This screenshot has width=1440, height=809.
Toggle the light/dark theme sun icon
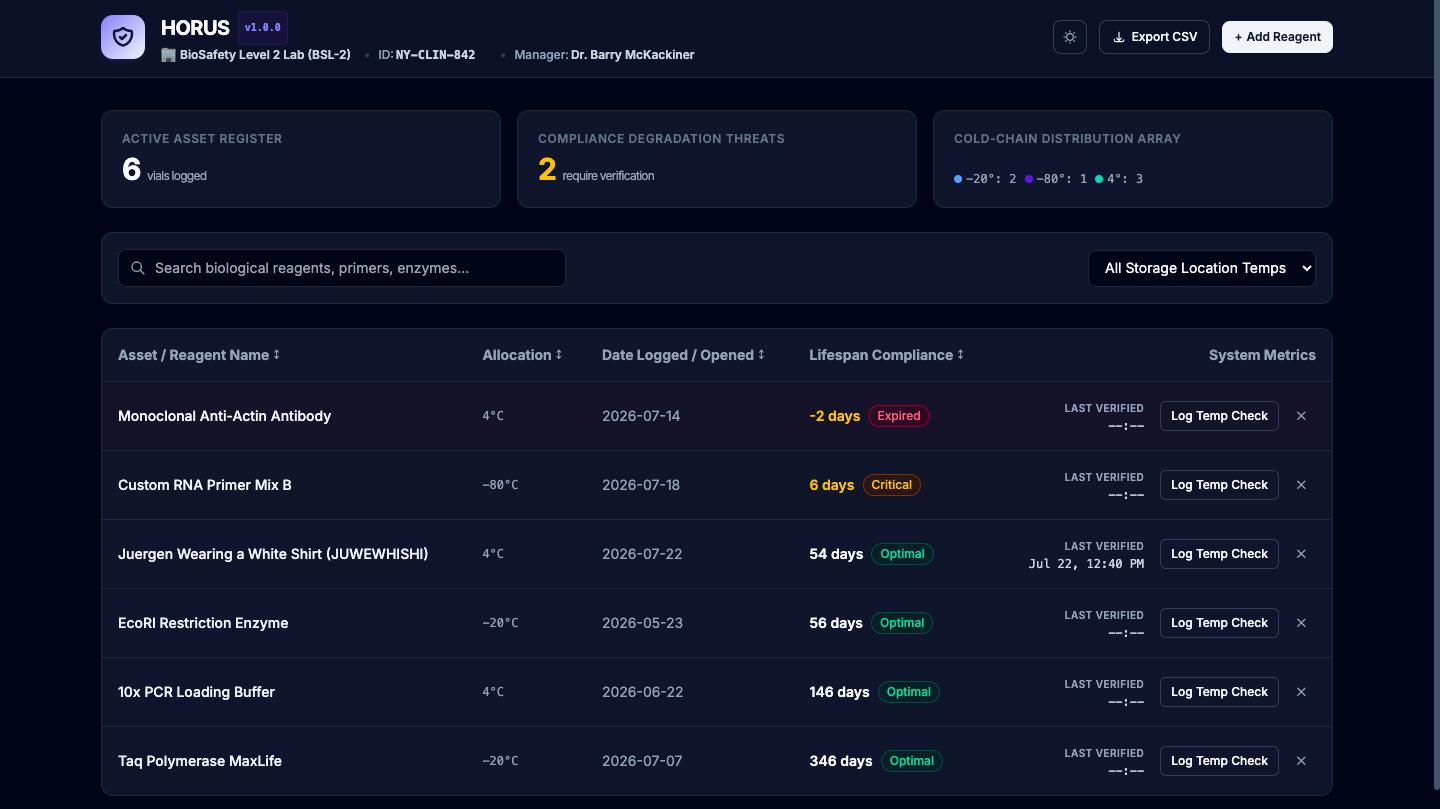(1070, 37)
